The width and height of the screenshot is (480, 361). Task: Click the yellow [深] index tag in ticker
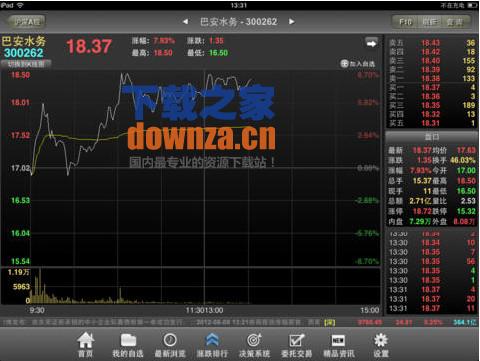(330, 322)
